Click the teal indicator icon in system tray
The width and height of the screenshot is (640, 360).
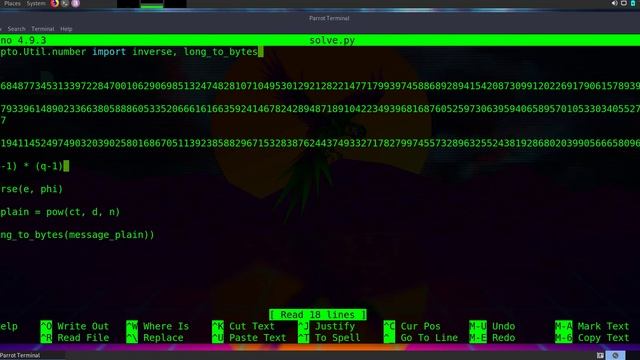(x=633, y=3)
